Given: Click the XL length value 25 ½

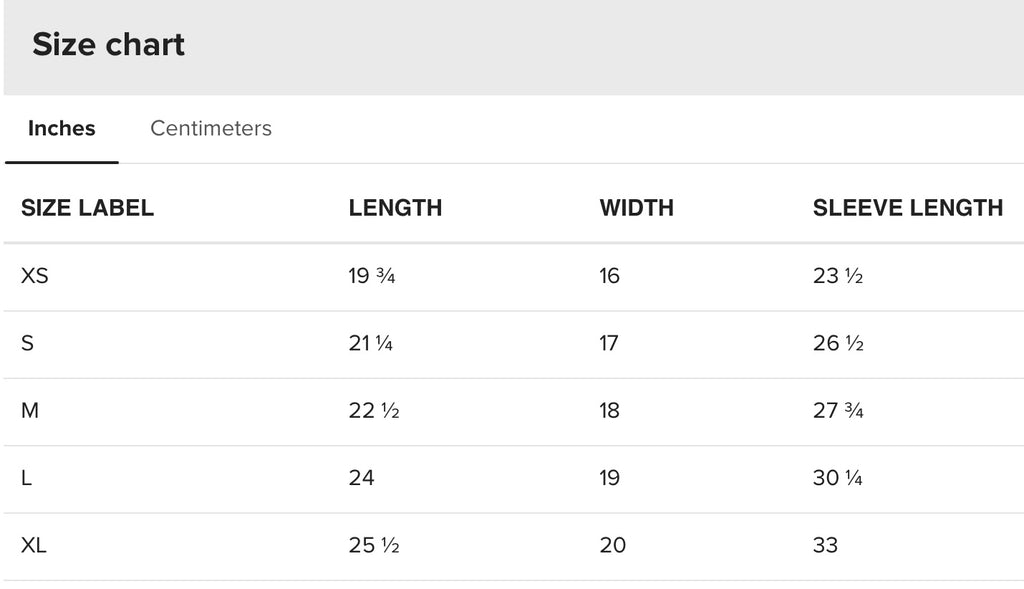Looking at the screenshot, I should [374, 545].
